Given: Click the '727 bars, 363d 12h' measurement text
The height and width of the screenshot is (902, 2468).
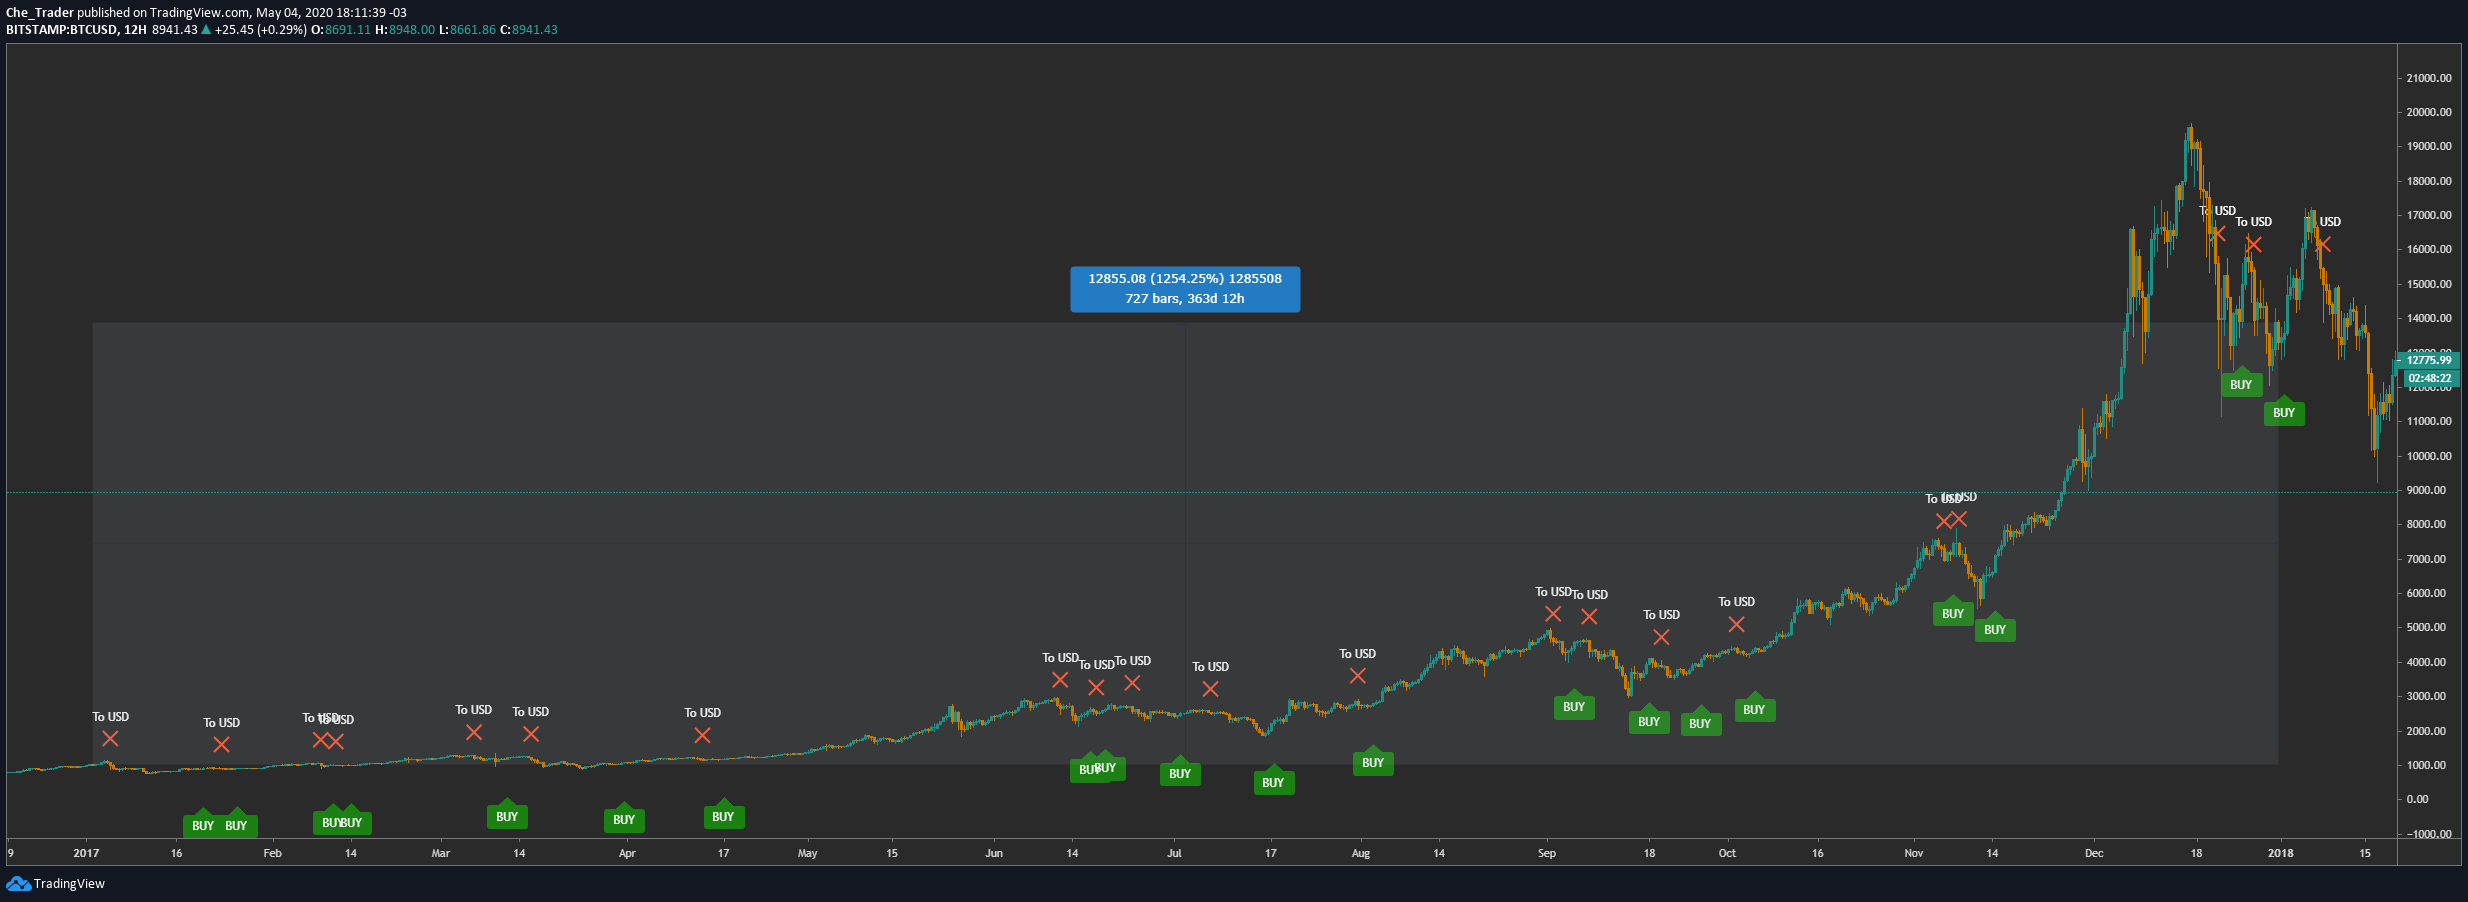Looking at the screenshot, I should [1185, 299].
